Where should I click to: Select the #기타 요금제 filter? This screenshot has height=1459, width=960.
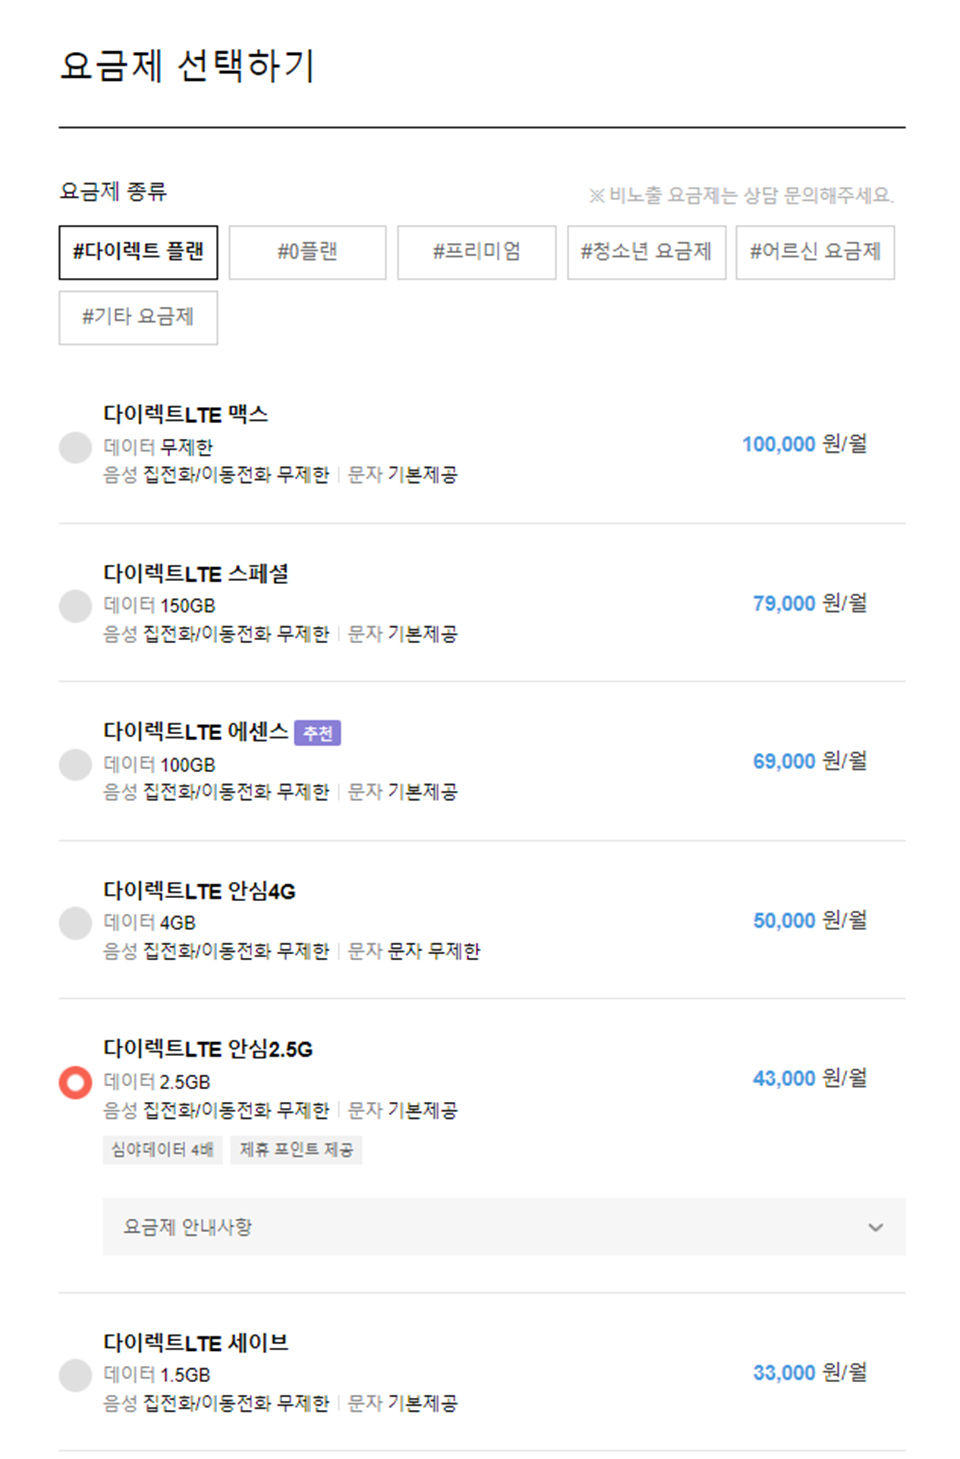click(138, 317)
